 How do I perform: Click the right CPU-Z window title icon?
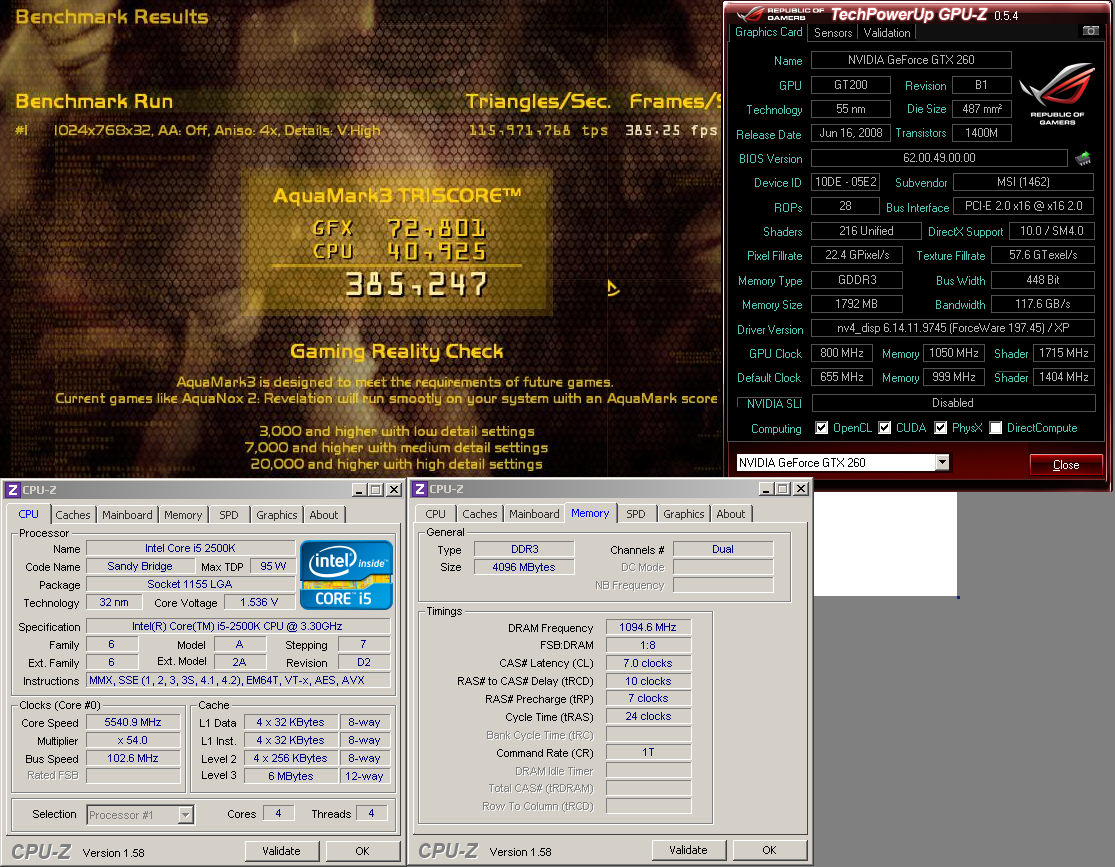tap(420, 489)
